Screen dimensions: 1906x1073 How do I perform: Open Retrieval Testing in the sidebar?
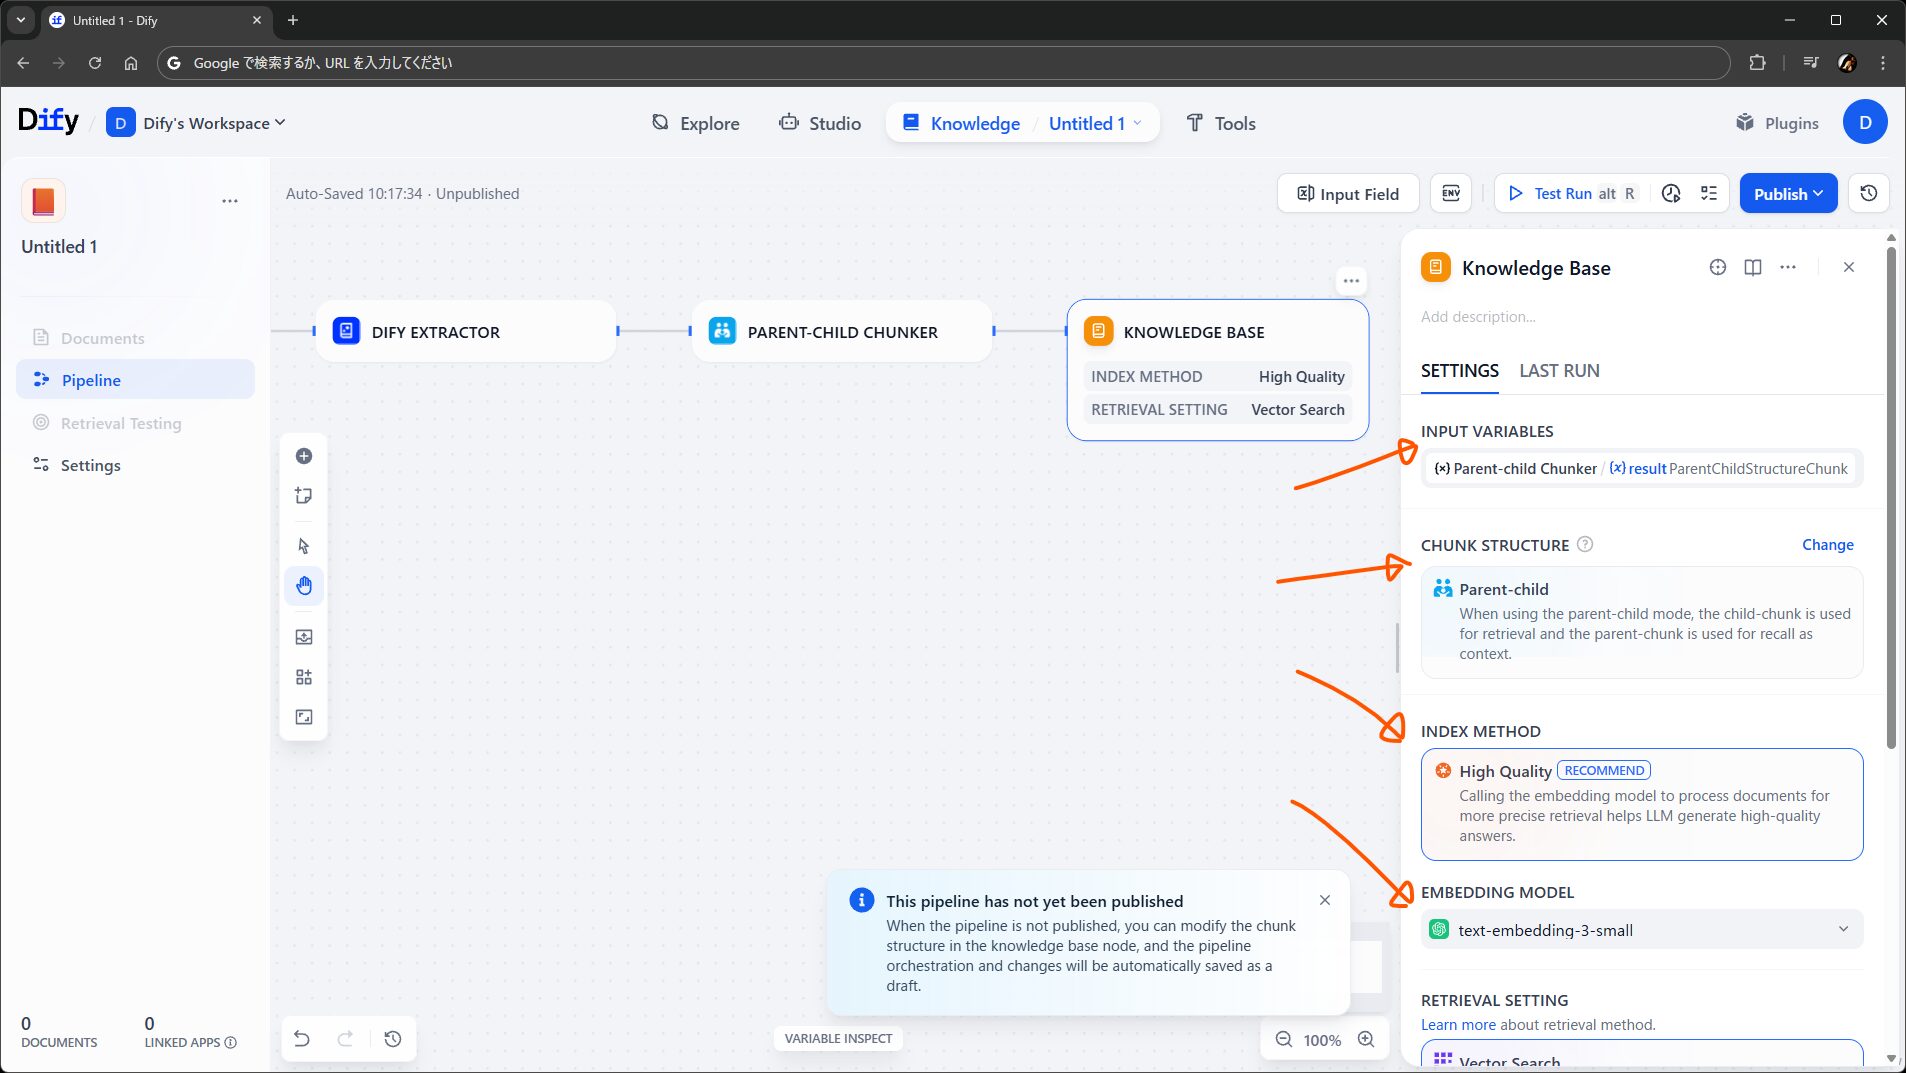pos(121,423)
